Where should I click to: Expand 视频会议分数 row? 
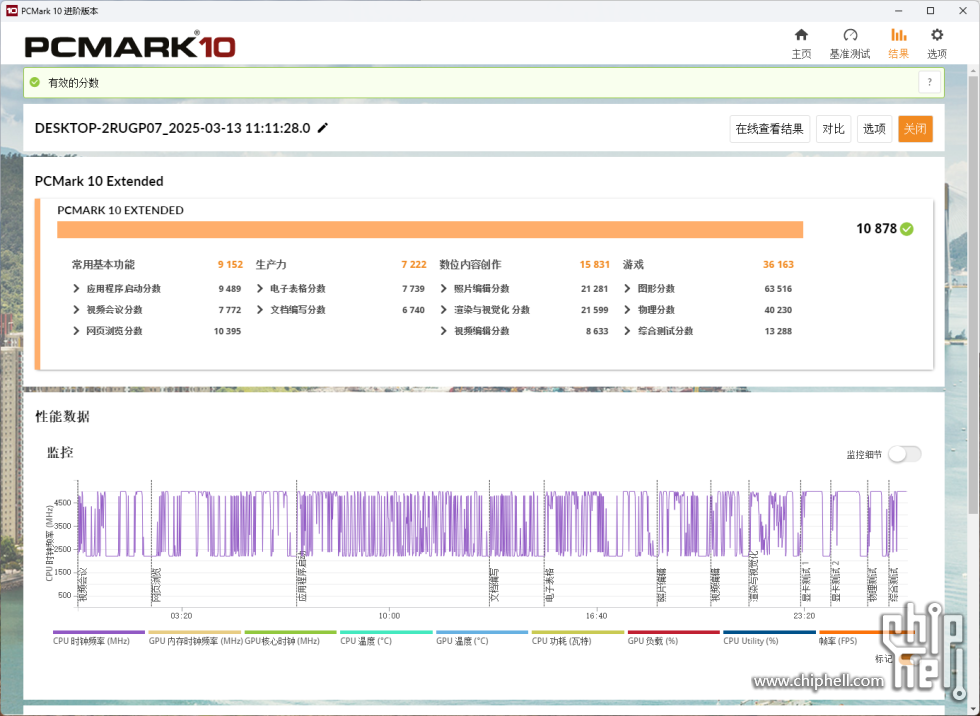pos(76,310)
